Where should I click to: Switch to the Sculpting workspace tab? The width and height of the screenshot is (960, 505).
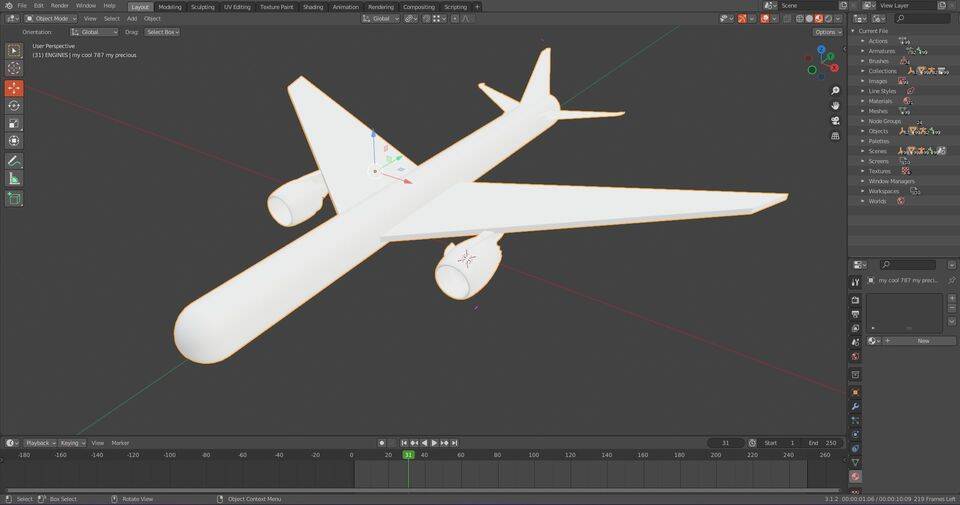(202, 6)
